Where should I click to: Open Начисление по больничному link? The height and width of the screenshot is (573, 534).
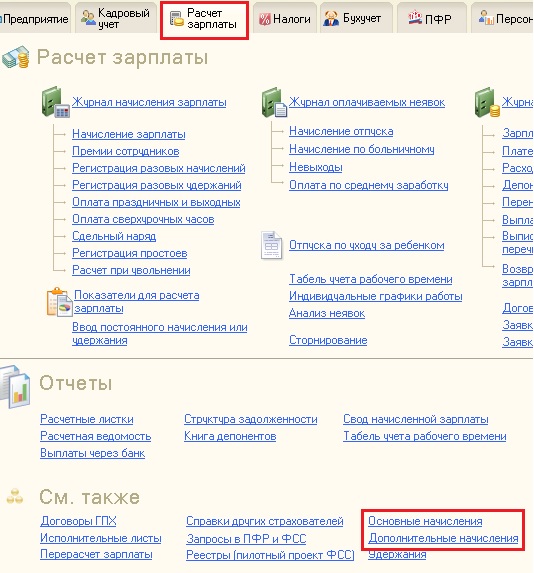361,149
